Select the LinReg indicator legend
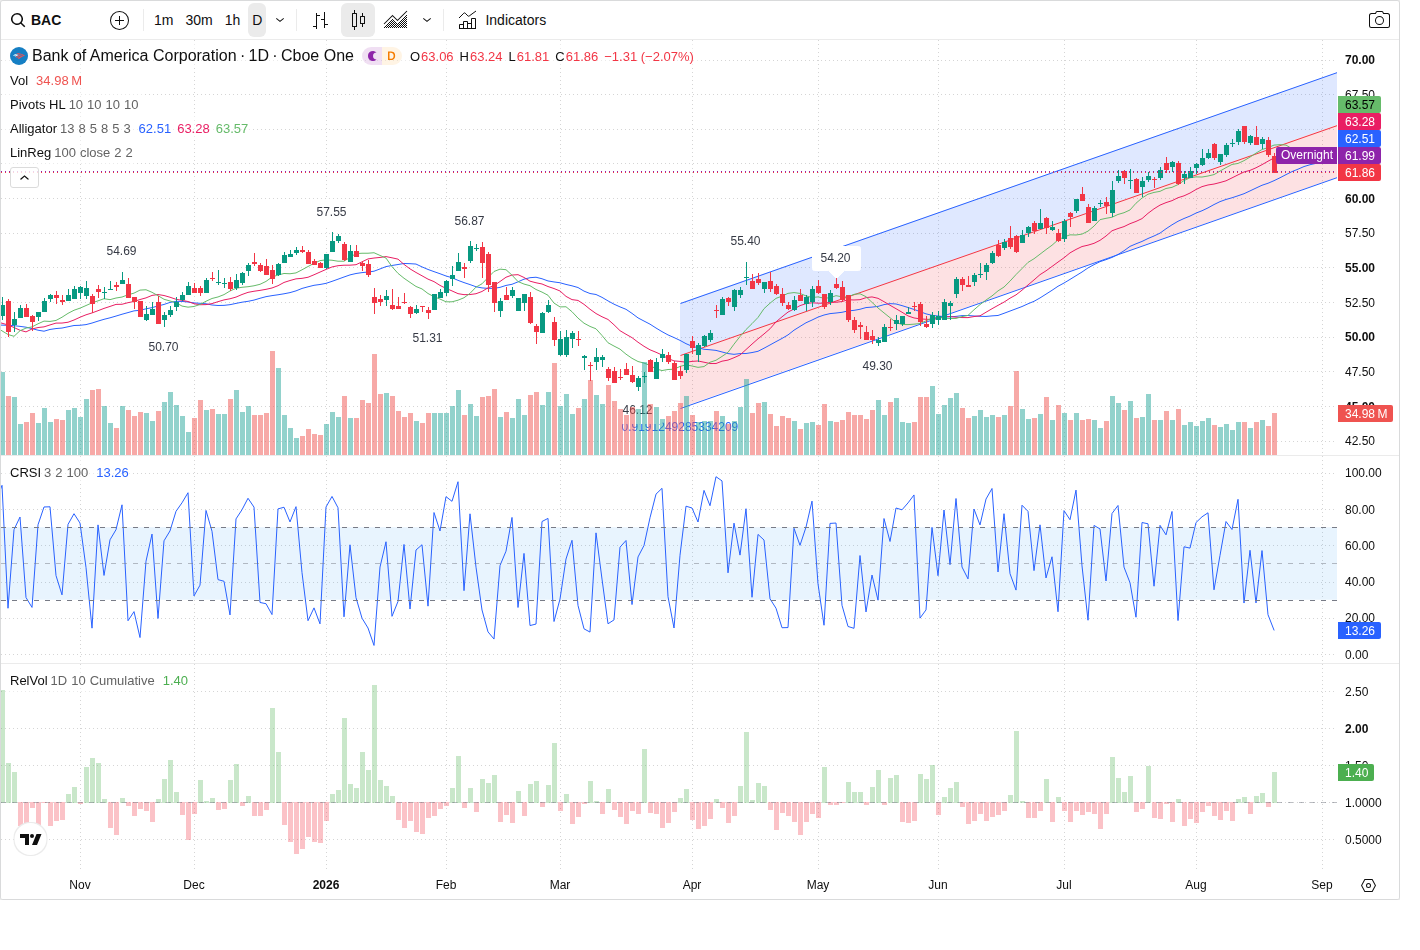1420x950 pixels. [30, 153]
